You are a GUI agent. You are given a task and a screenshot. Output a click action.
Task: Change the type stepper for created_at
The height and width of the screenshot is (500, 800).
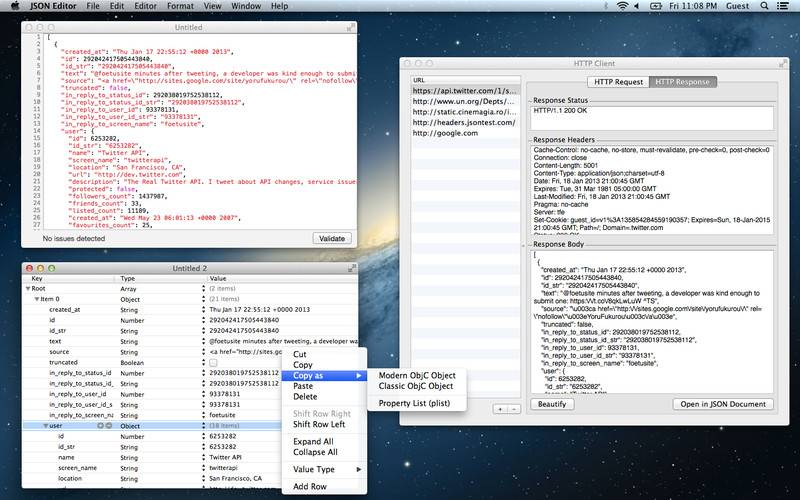click(204, 310)
